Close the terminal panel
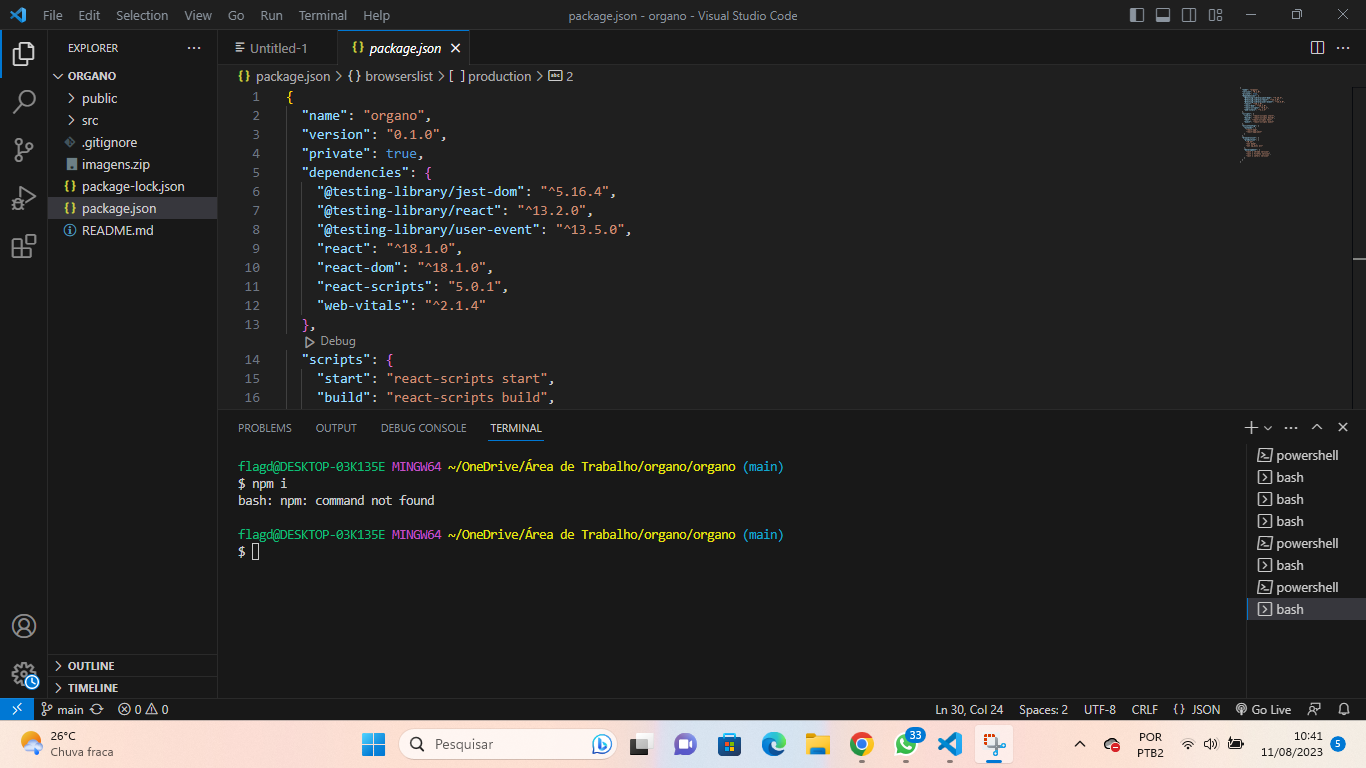This screenshot has height=768, width=1366. pyautogui.click(x=1343, y=427)
